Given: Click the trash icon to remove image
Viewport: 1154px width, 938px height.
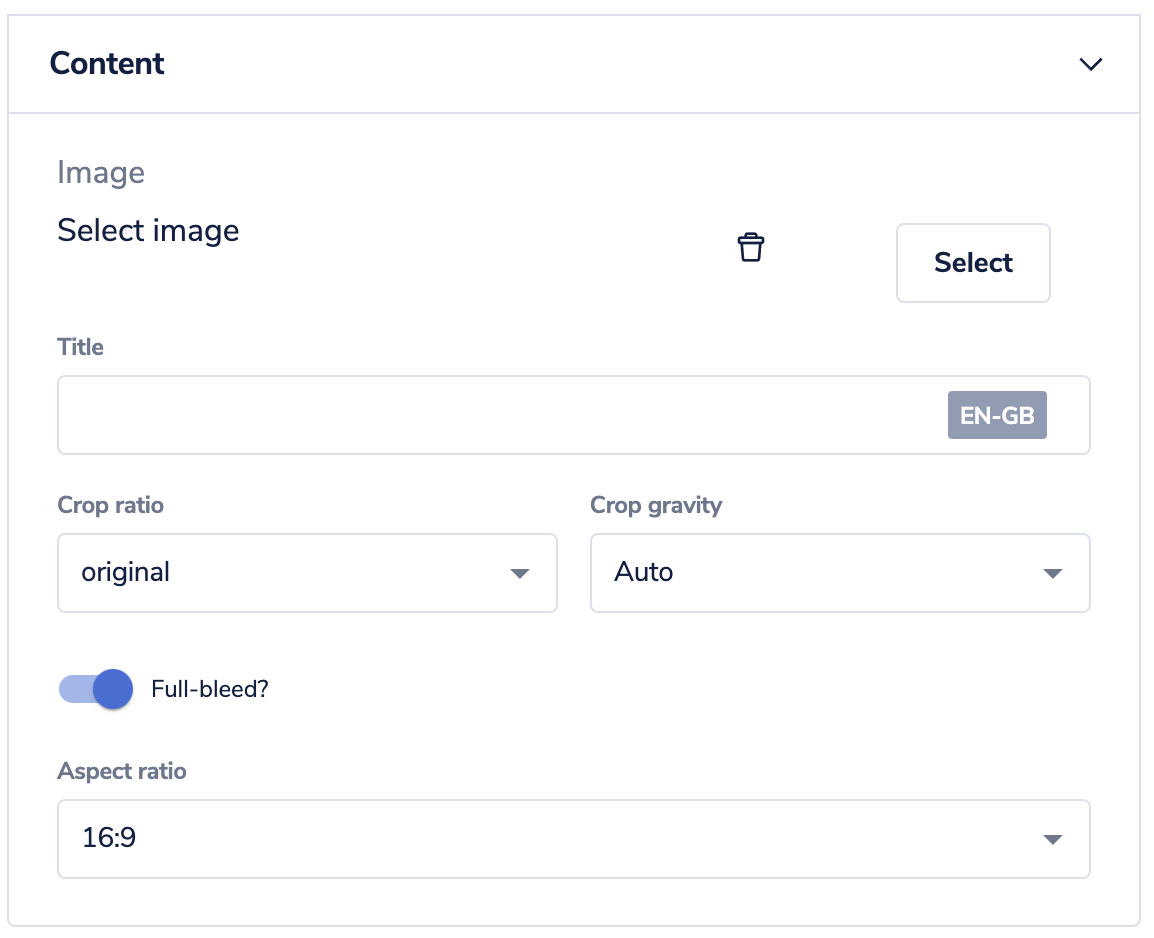Looking at the screenshot, I should [x=751, y=247].
